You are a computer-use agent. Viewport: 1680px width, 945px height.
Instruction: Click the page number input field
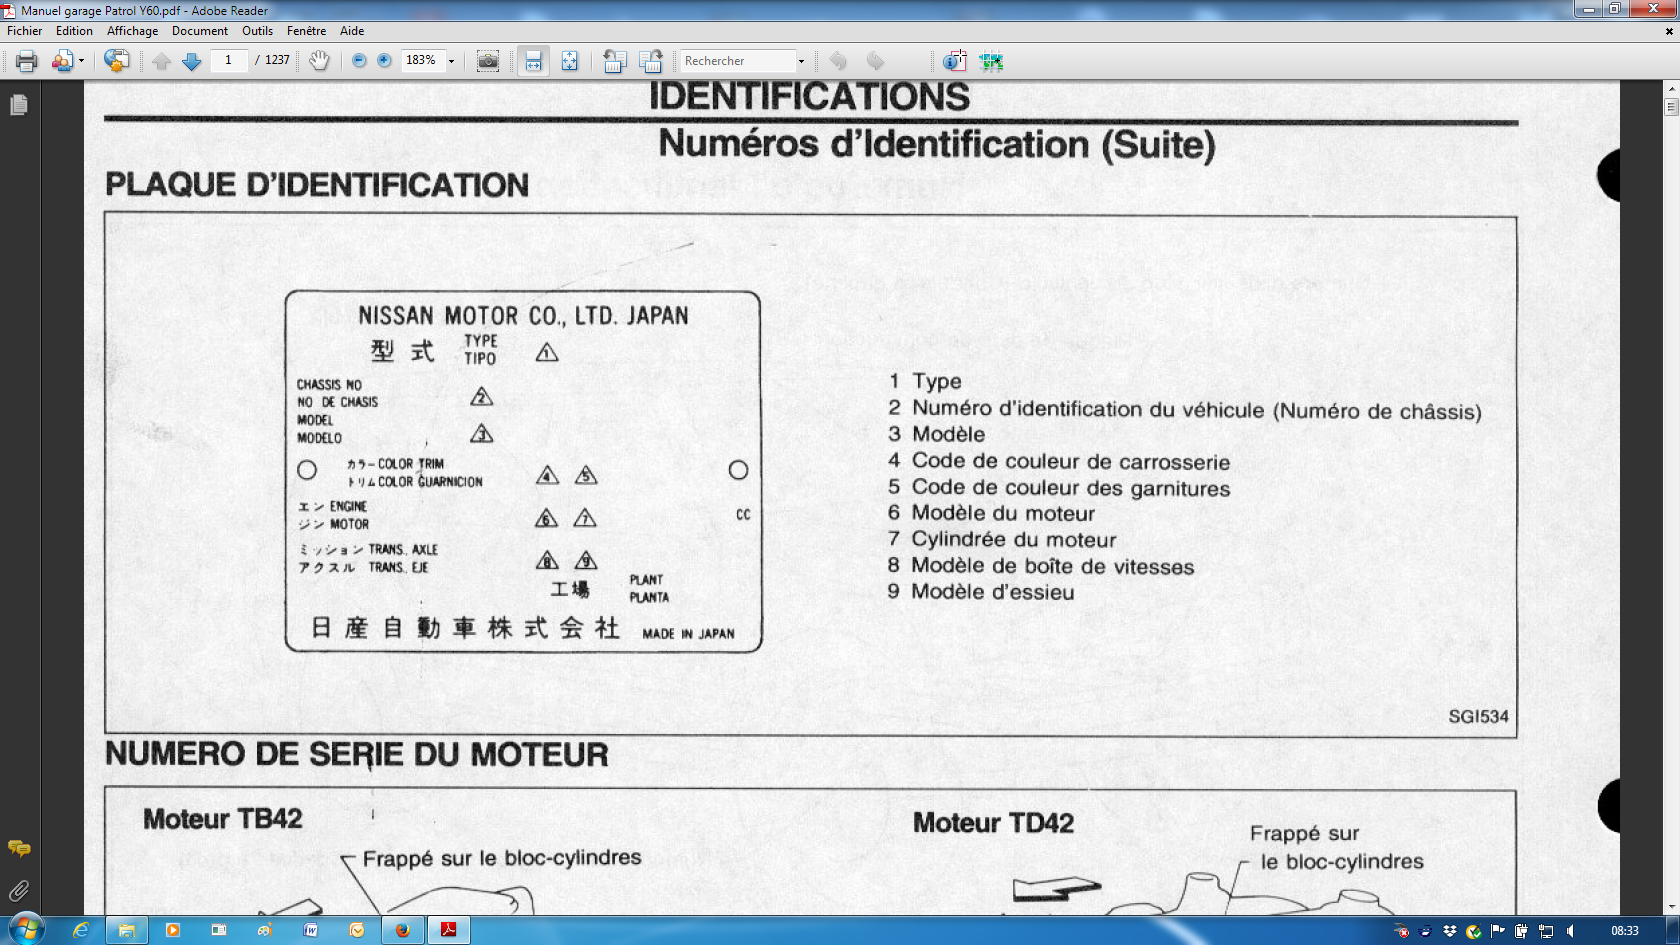[x=229, y=60]
